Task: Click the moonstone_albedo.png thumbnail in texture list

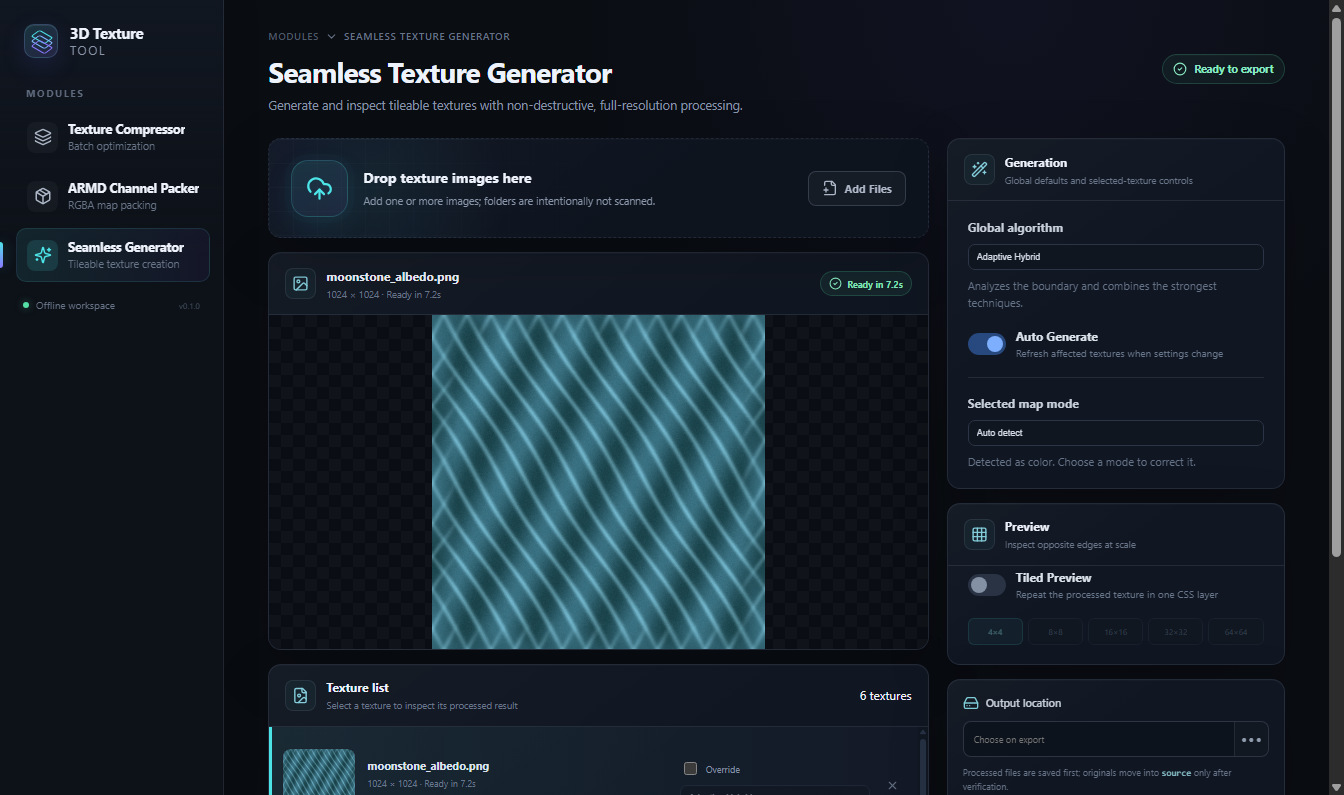Action: [x=319, y=772]
